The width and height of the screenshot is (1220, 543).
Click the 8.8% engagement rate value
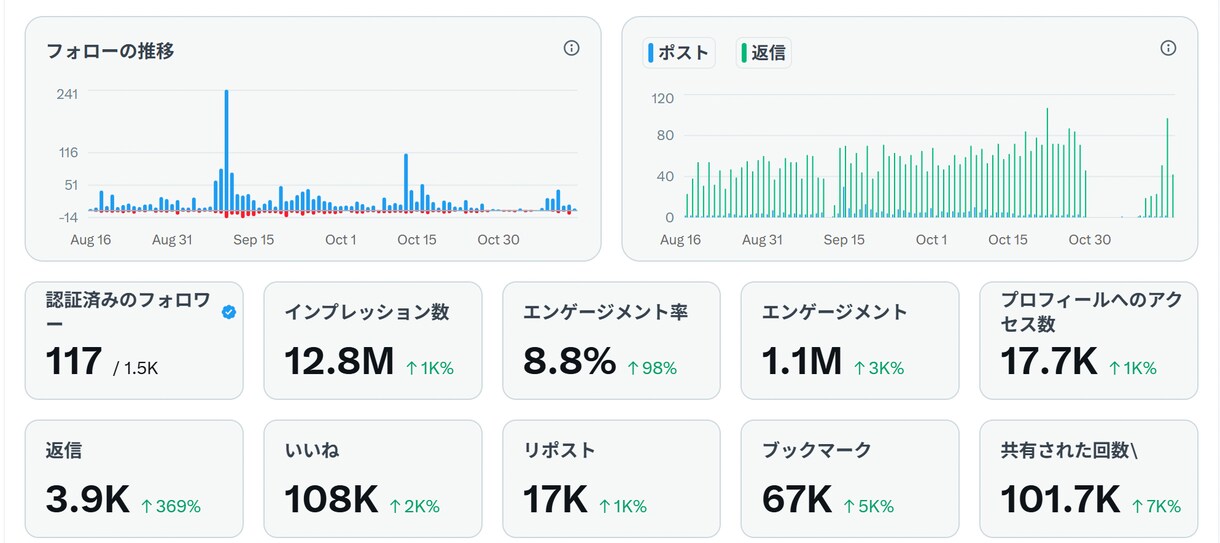(x=569, y=361)
